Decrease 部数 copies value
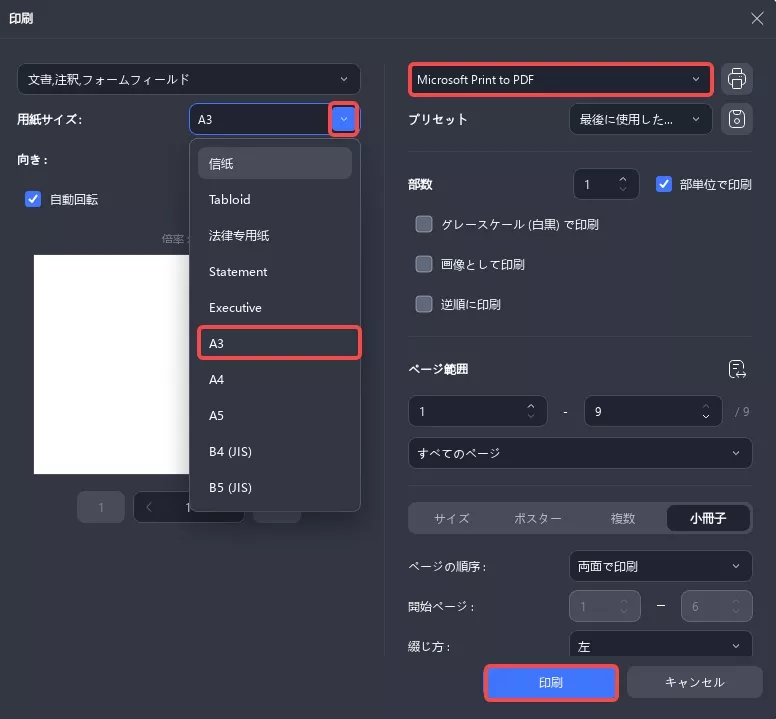This screenshot has height=719, width=776. (623, 189)
